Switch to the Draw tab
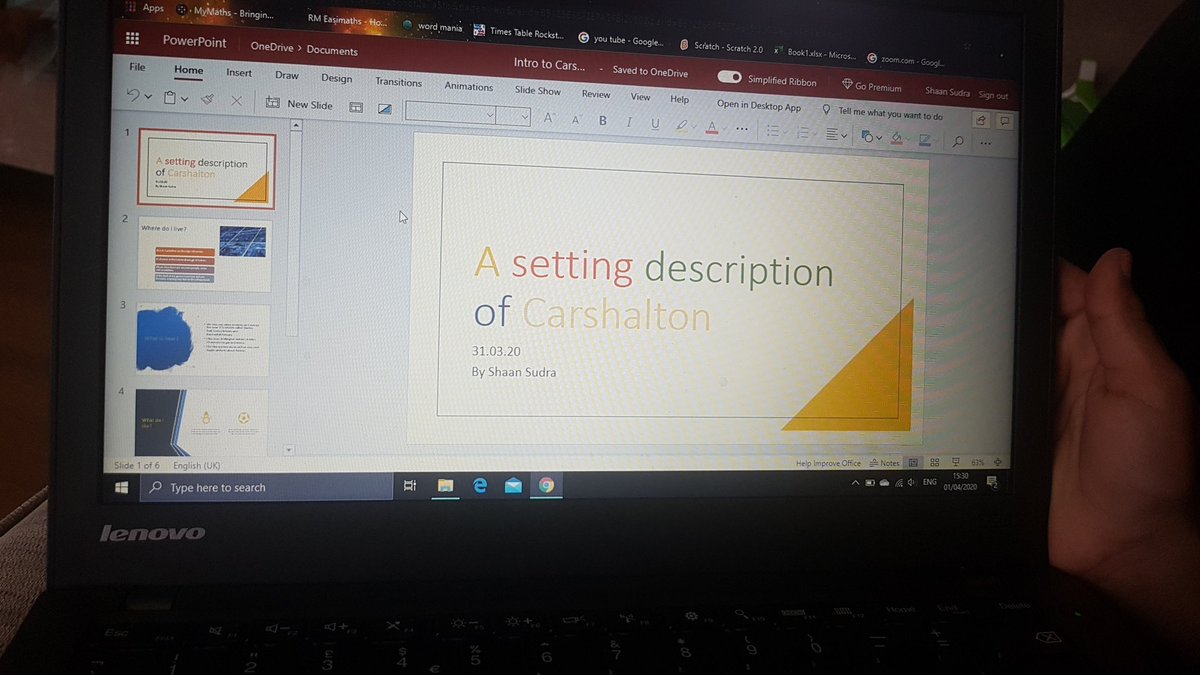1200x675 pixels. pyautogui.click(x=287, y=75)
